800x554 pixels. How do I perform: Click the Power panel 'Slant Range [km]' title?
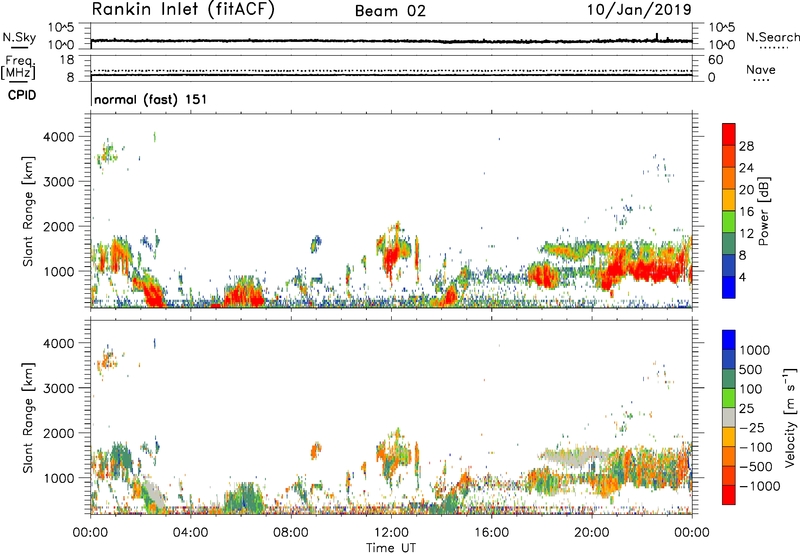[x=28, y=211]
